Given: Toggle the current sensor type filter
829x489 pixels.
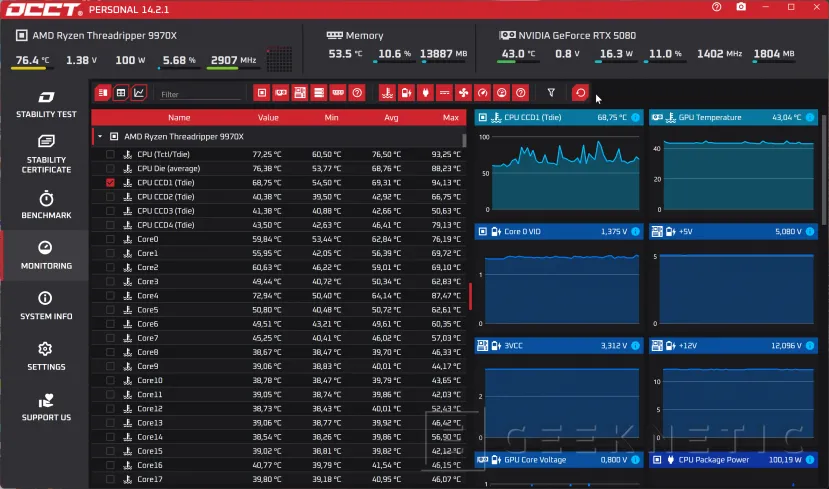Looking at the screenshot, I should 445,93.
